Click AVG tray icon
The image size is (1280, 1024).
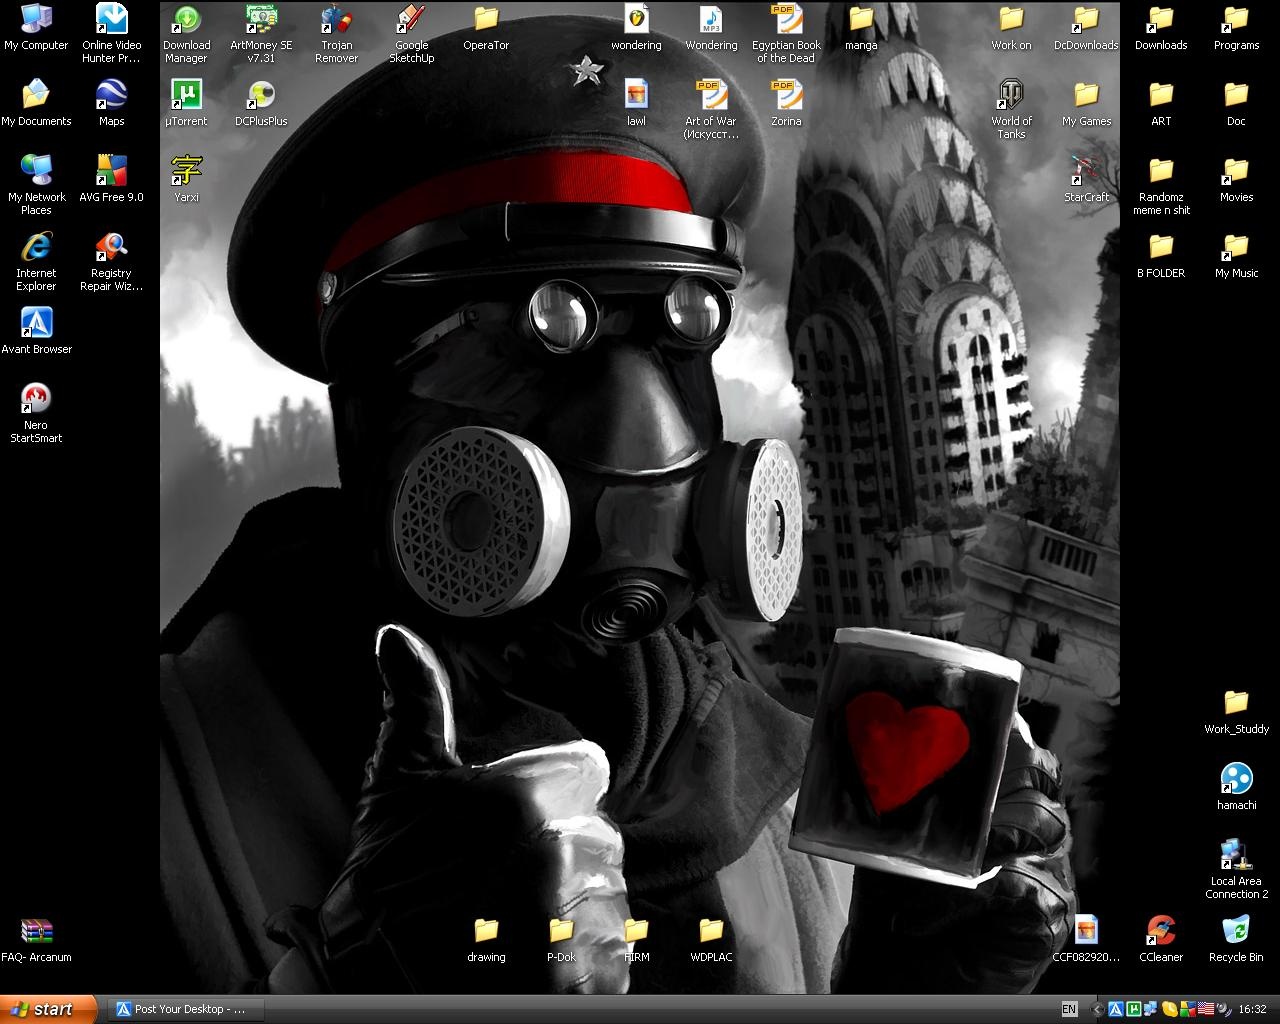coord(1188,1009)
